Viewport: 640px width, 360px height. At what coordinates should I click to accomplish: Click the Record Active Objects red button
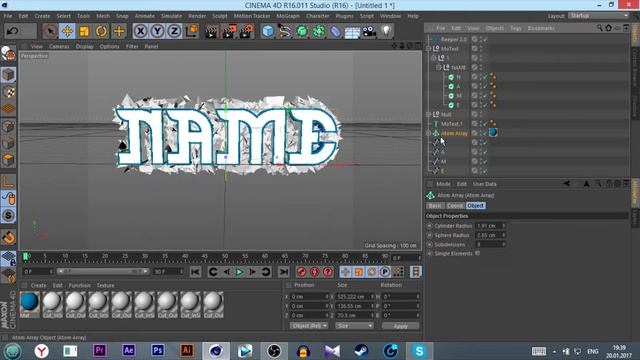pyautogui.click(x=301, y=271)
